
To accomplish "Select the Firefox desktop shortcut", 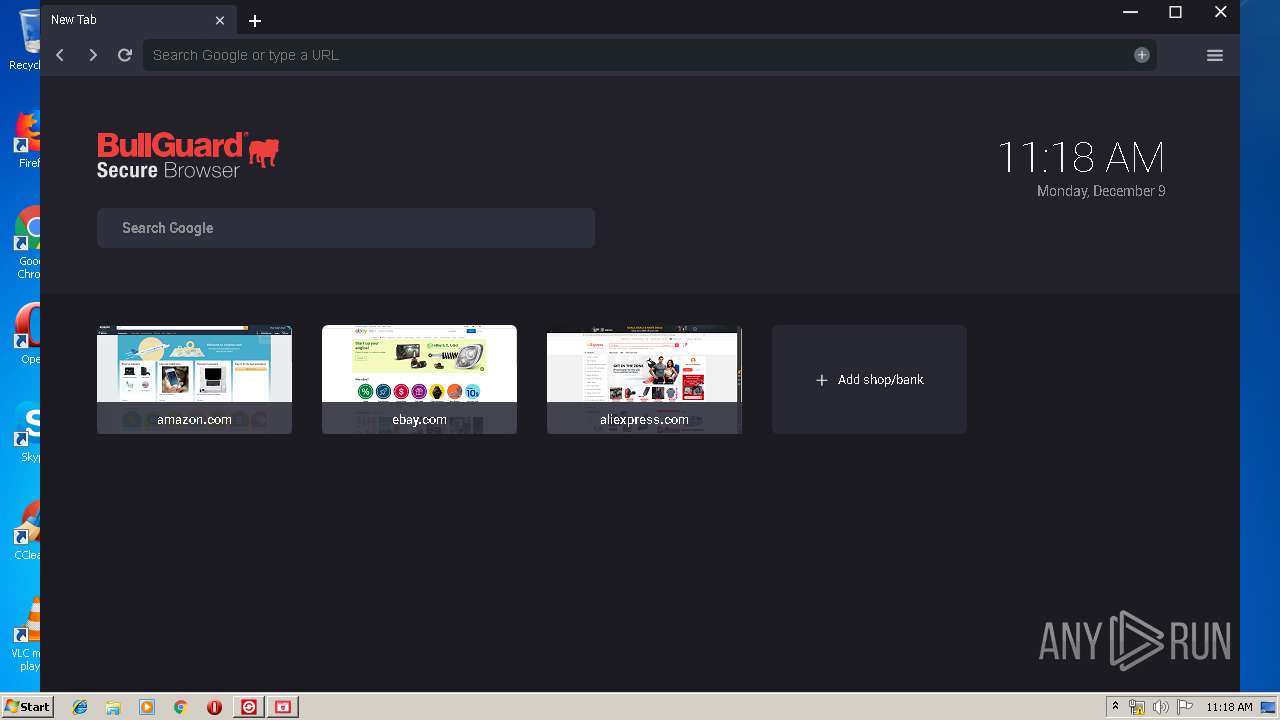I will (x=27, y=140).
